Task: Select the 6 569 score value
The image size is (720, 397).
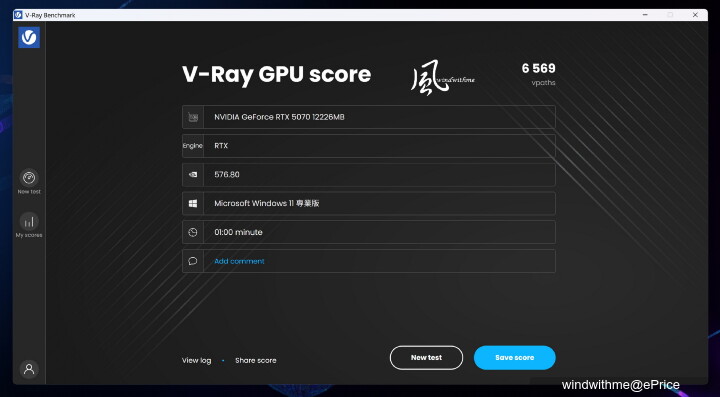Action: point(539,68)
